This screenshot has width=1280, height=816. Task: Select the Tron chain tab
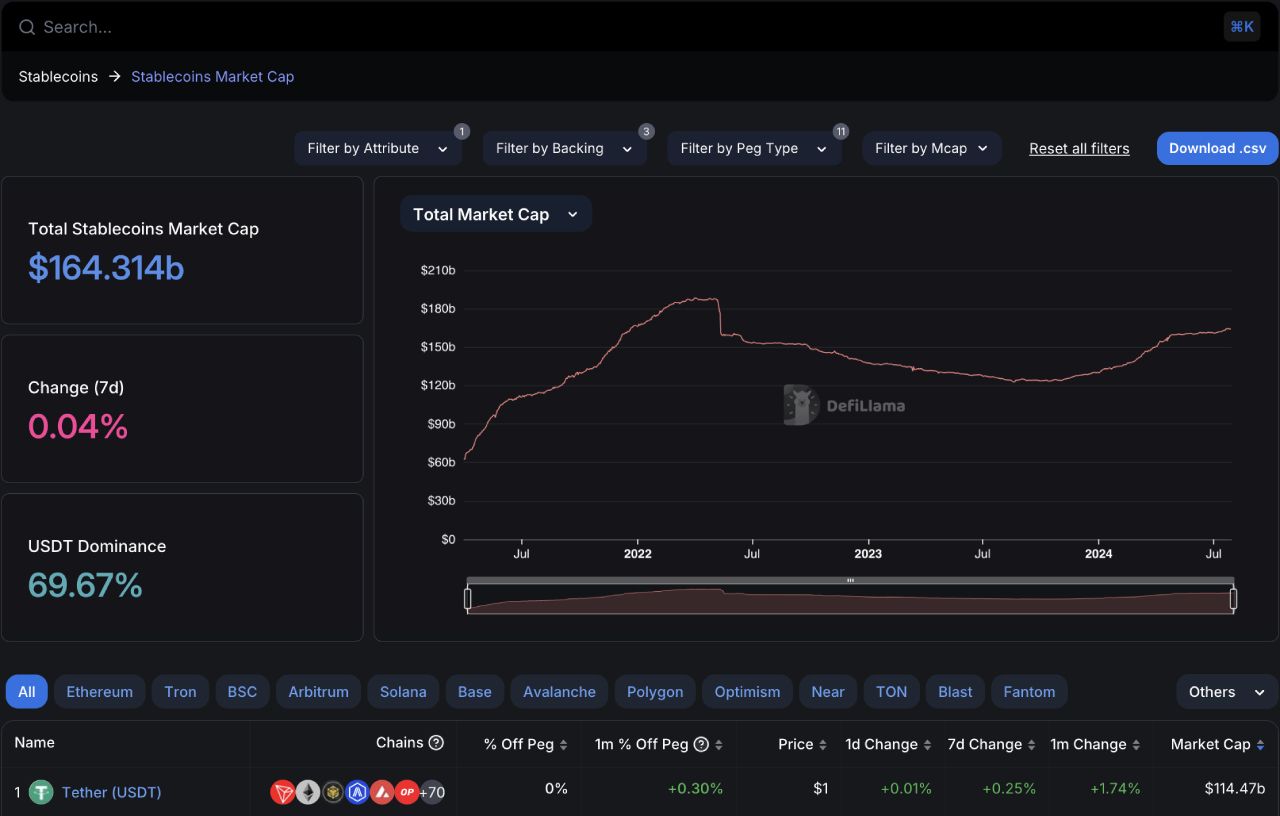point(180,692)
